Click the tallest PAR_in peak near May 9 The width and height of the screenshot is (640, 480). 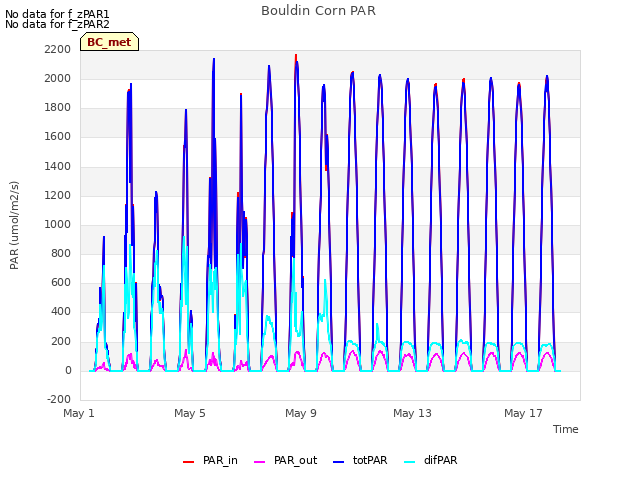coord(296,56)
